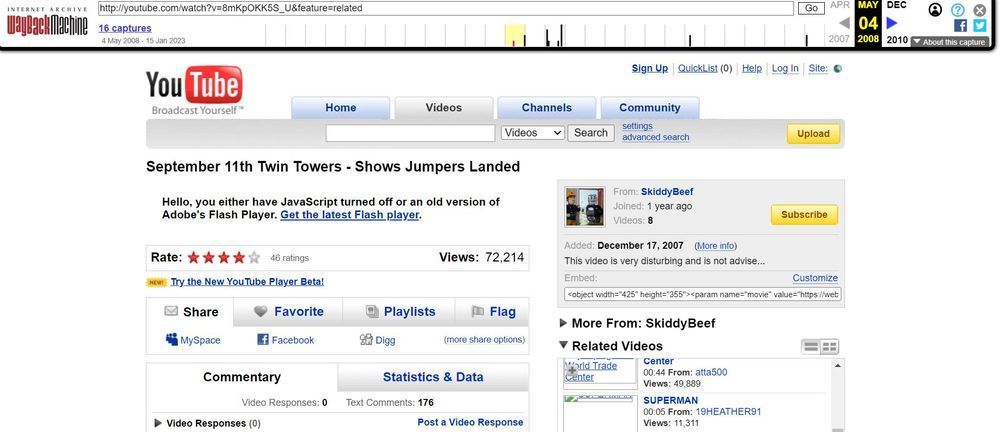Click in the YouTube search field
The width and height of the screenshot is (1000, 432).
coord(410,133)
